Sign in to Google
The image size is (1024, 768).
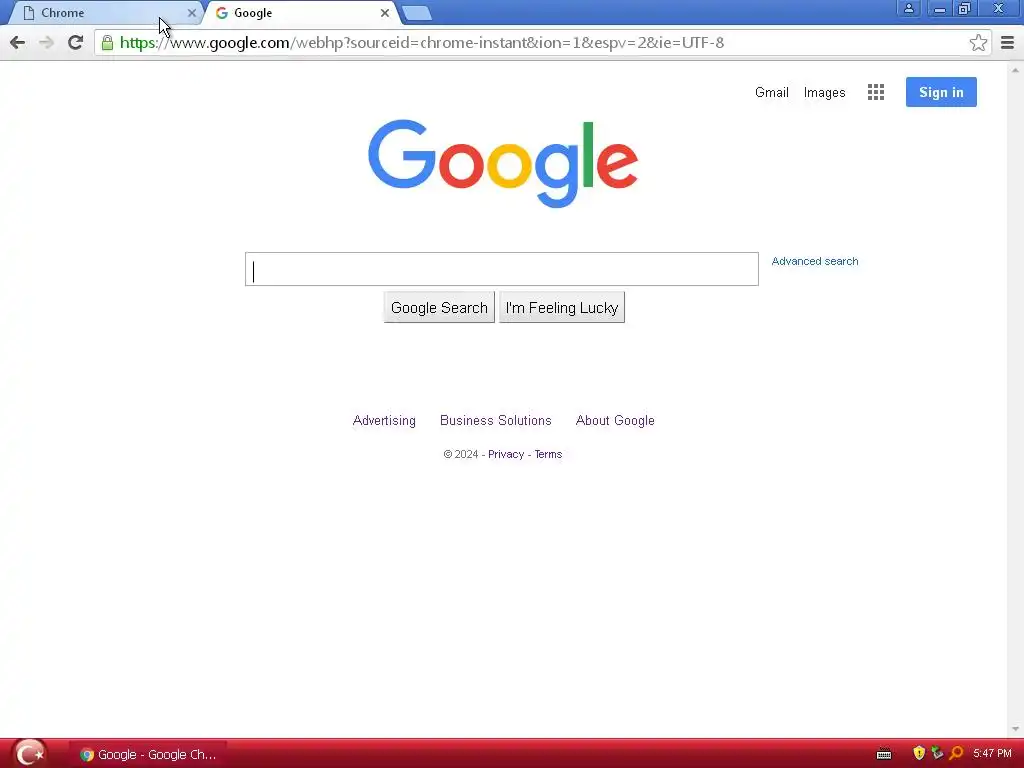pos(941,92)
